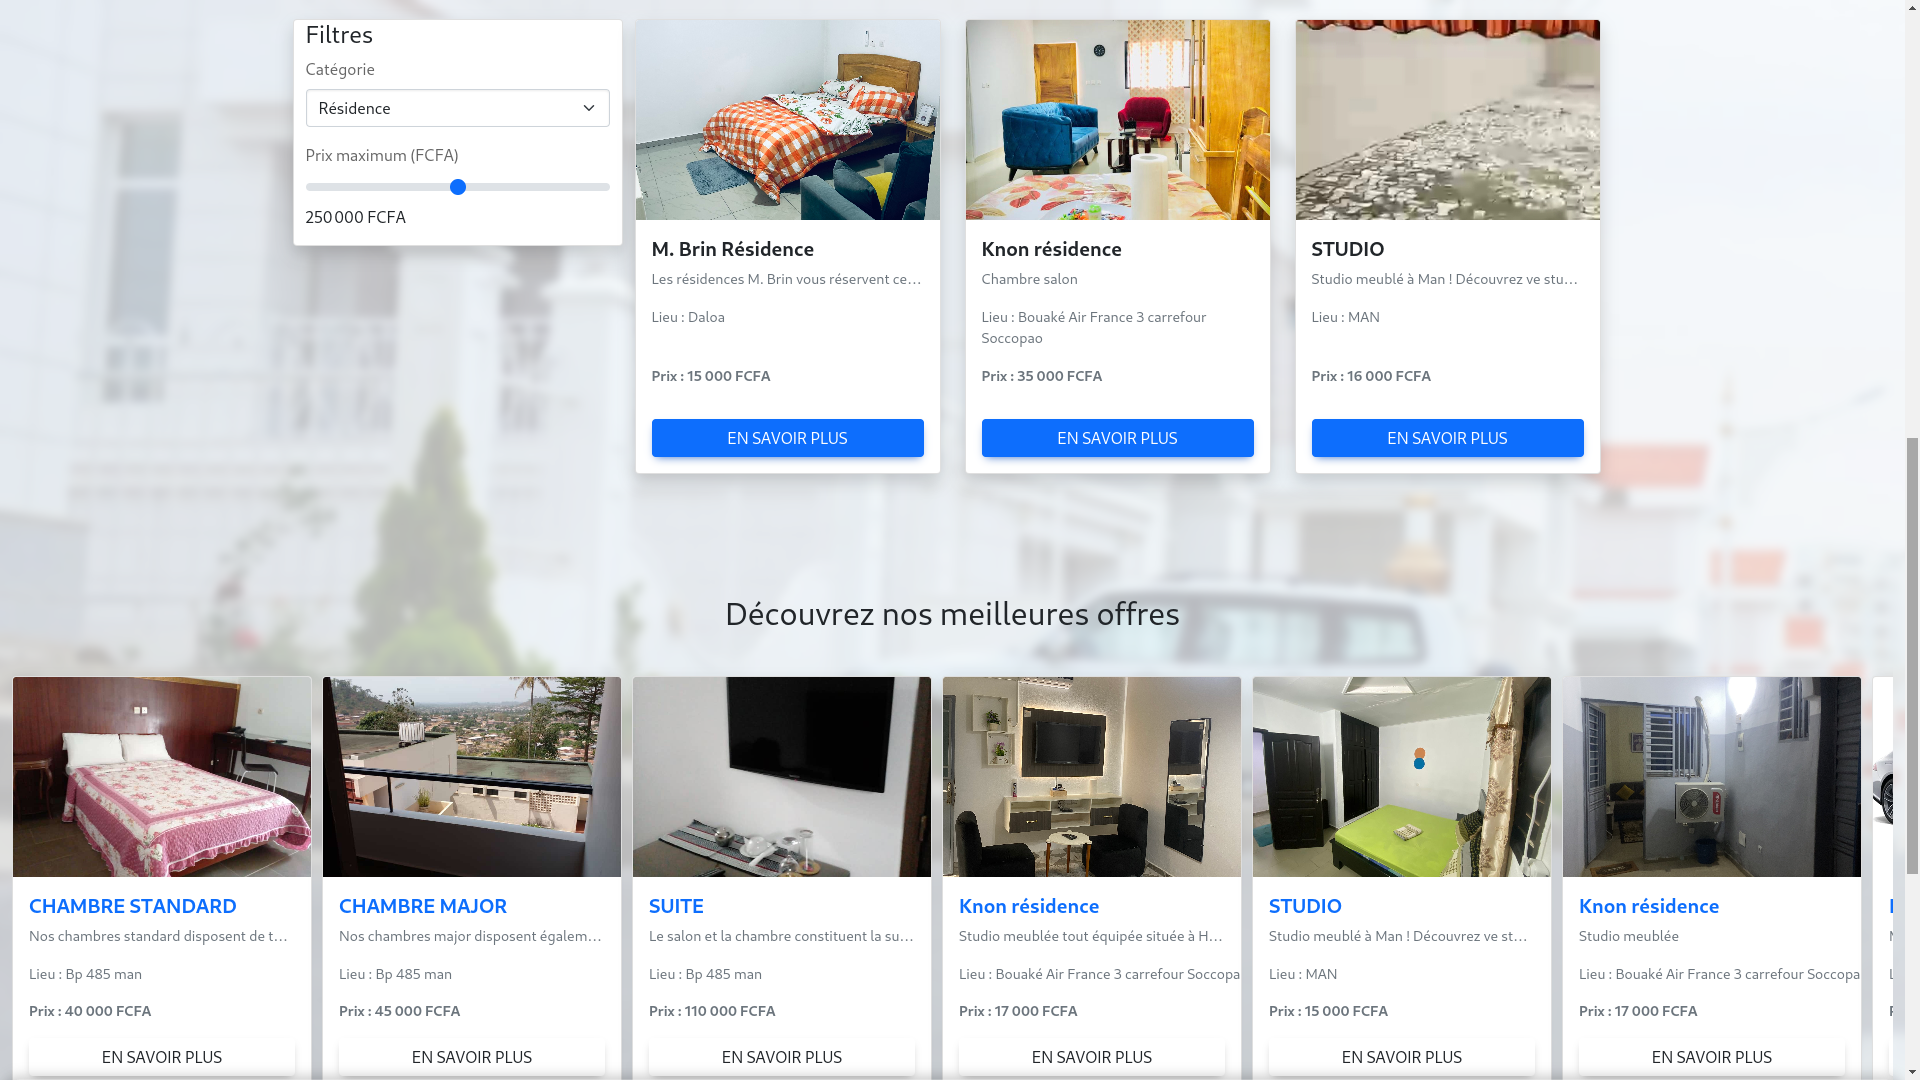Adjust the Prix maximum slider handle
1920x1080 pixels.
(457, 187)
